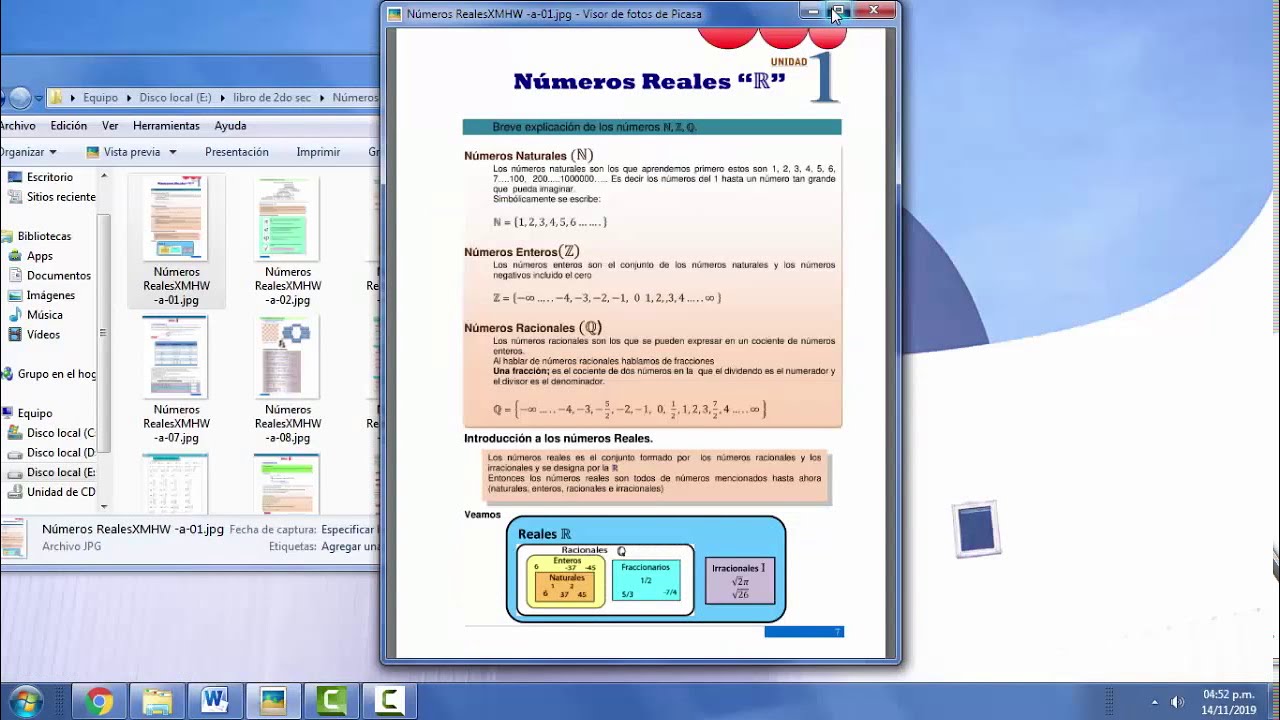This screenshot has height=720, width=1280.
Task: Click the Presentación button
Action: (x=237, y=152)
